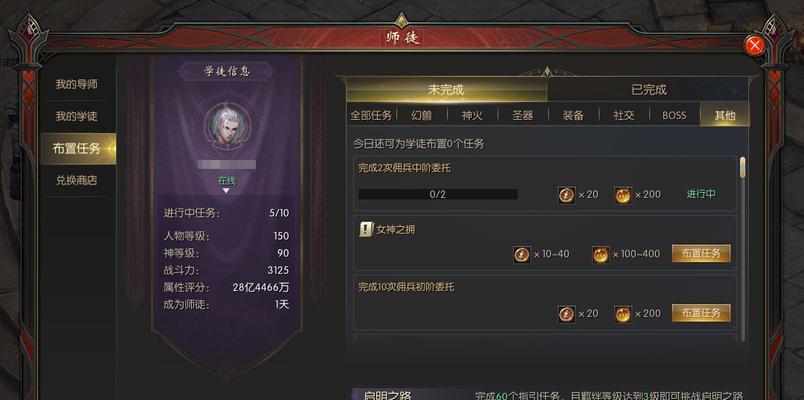Click the ×10~40 reward icon for 女神之拥
The height and width of the screenshot is (400, 804).
coord(521,255)
